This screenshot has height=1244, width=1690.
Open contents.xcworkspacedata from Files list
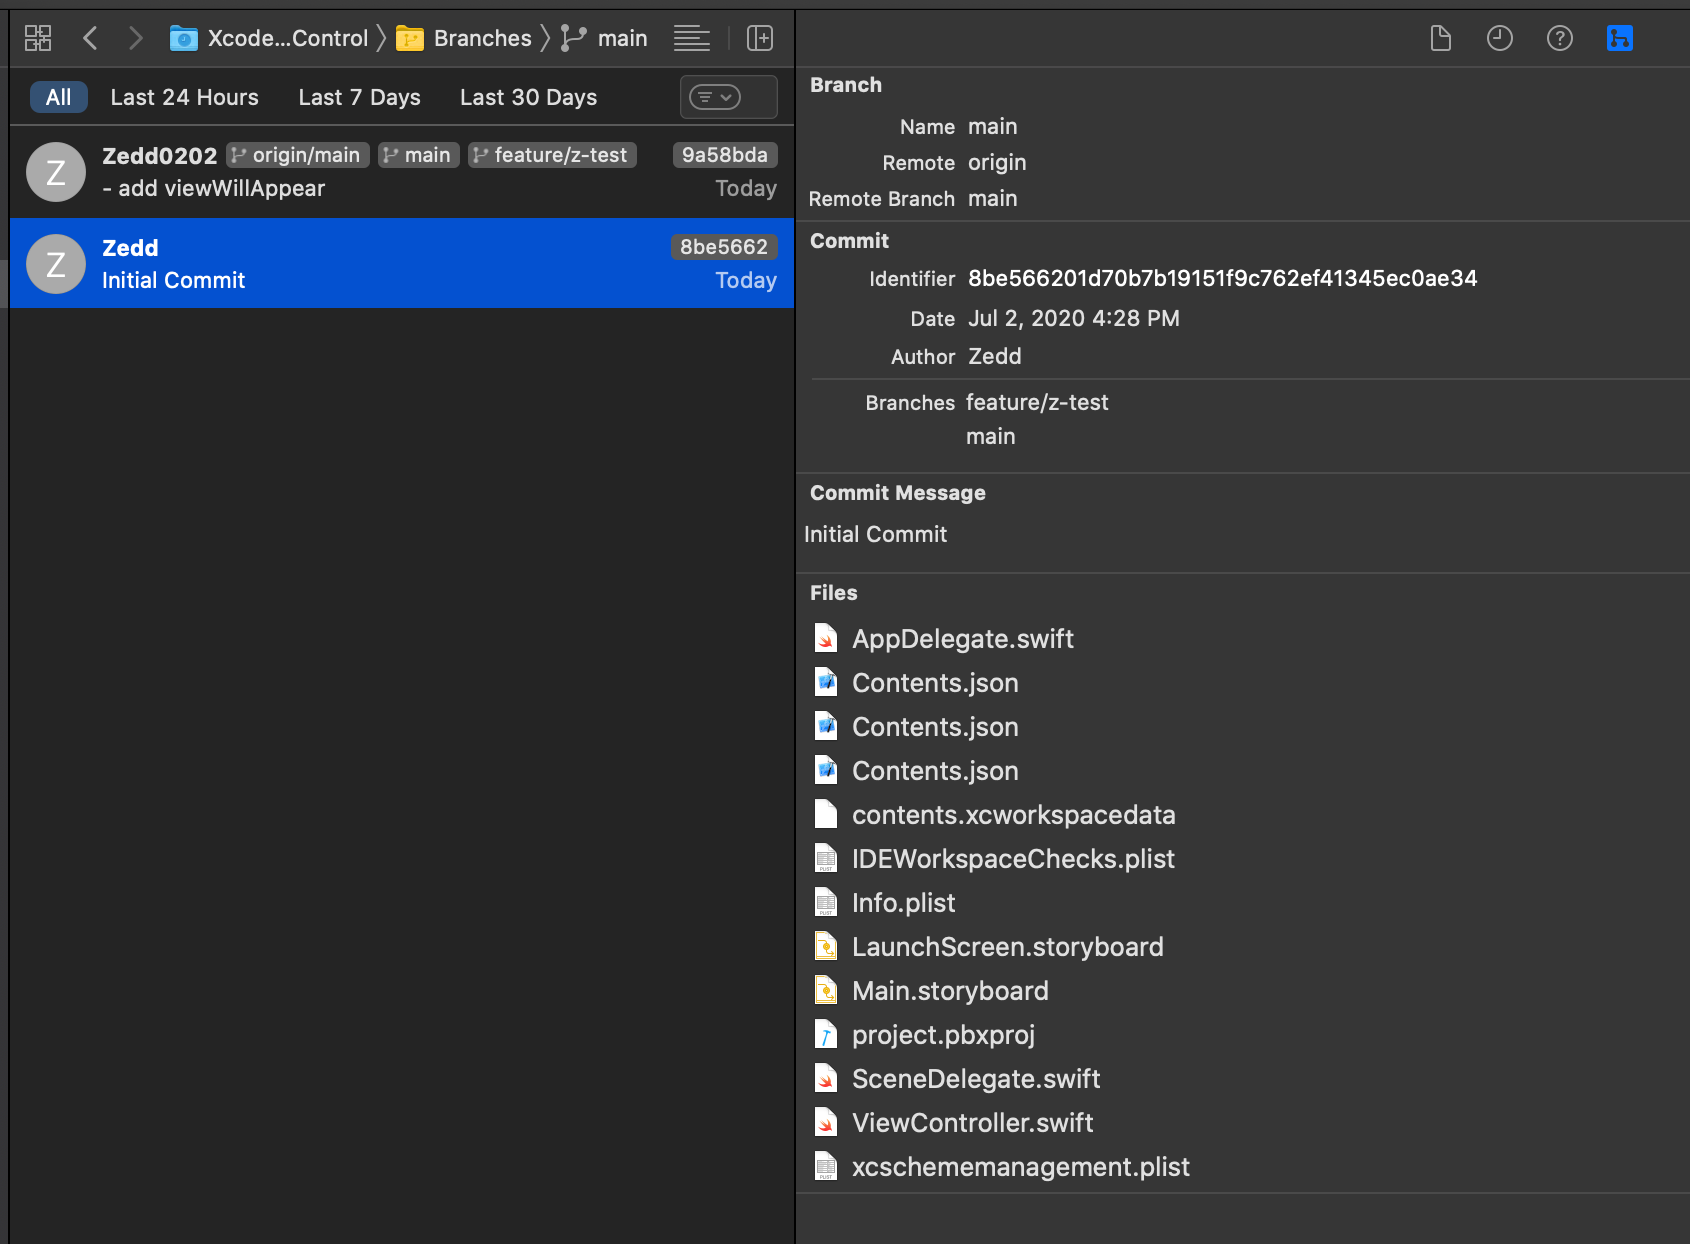(1014, 815)
